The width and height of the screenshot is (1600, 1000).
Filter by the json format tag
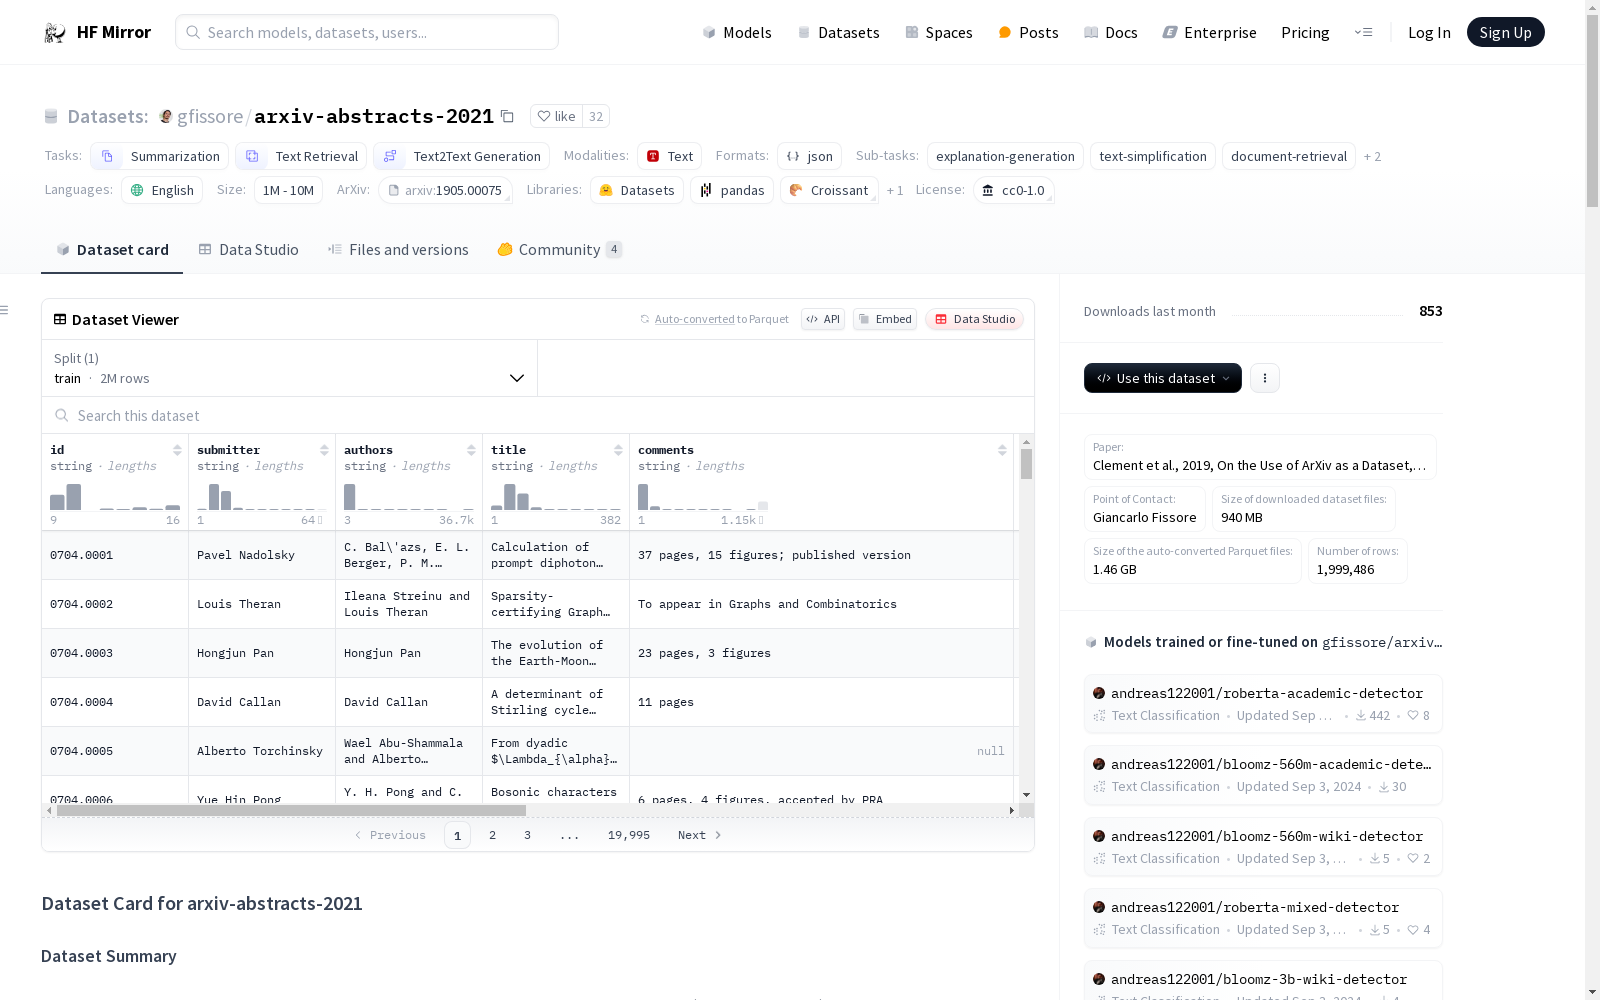tap(809, 156)
